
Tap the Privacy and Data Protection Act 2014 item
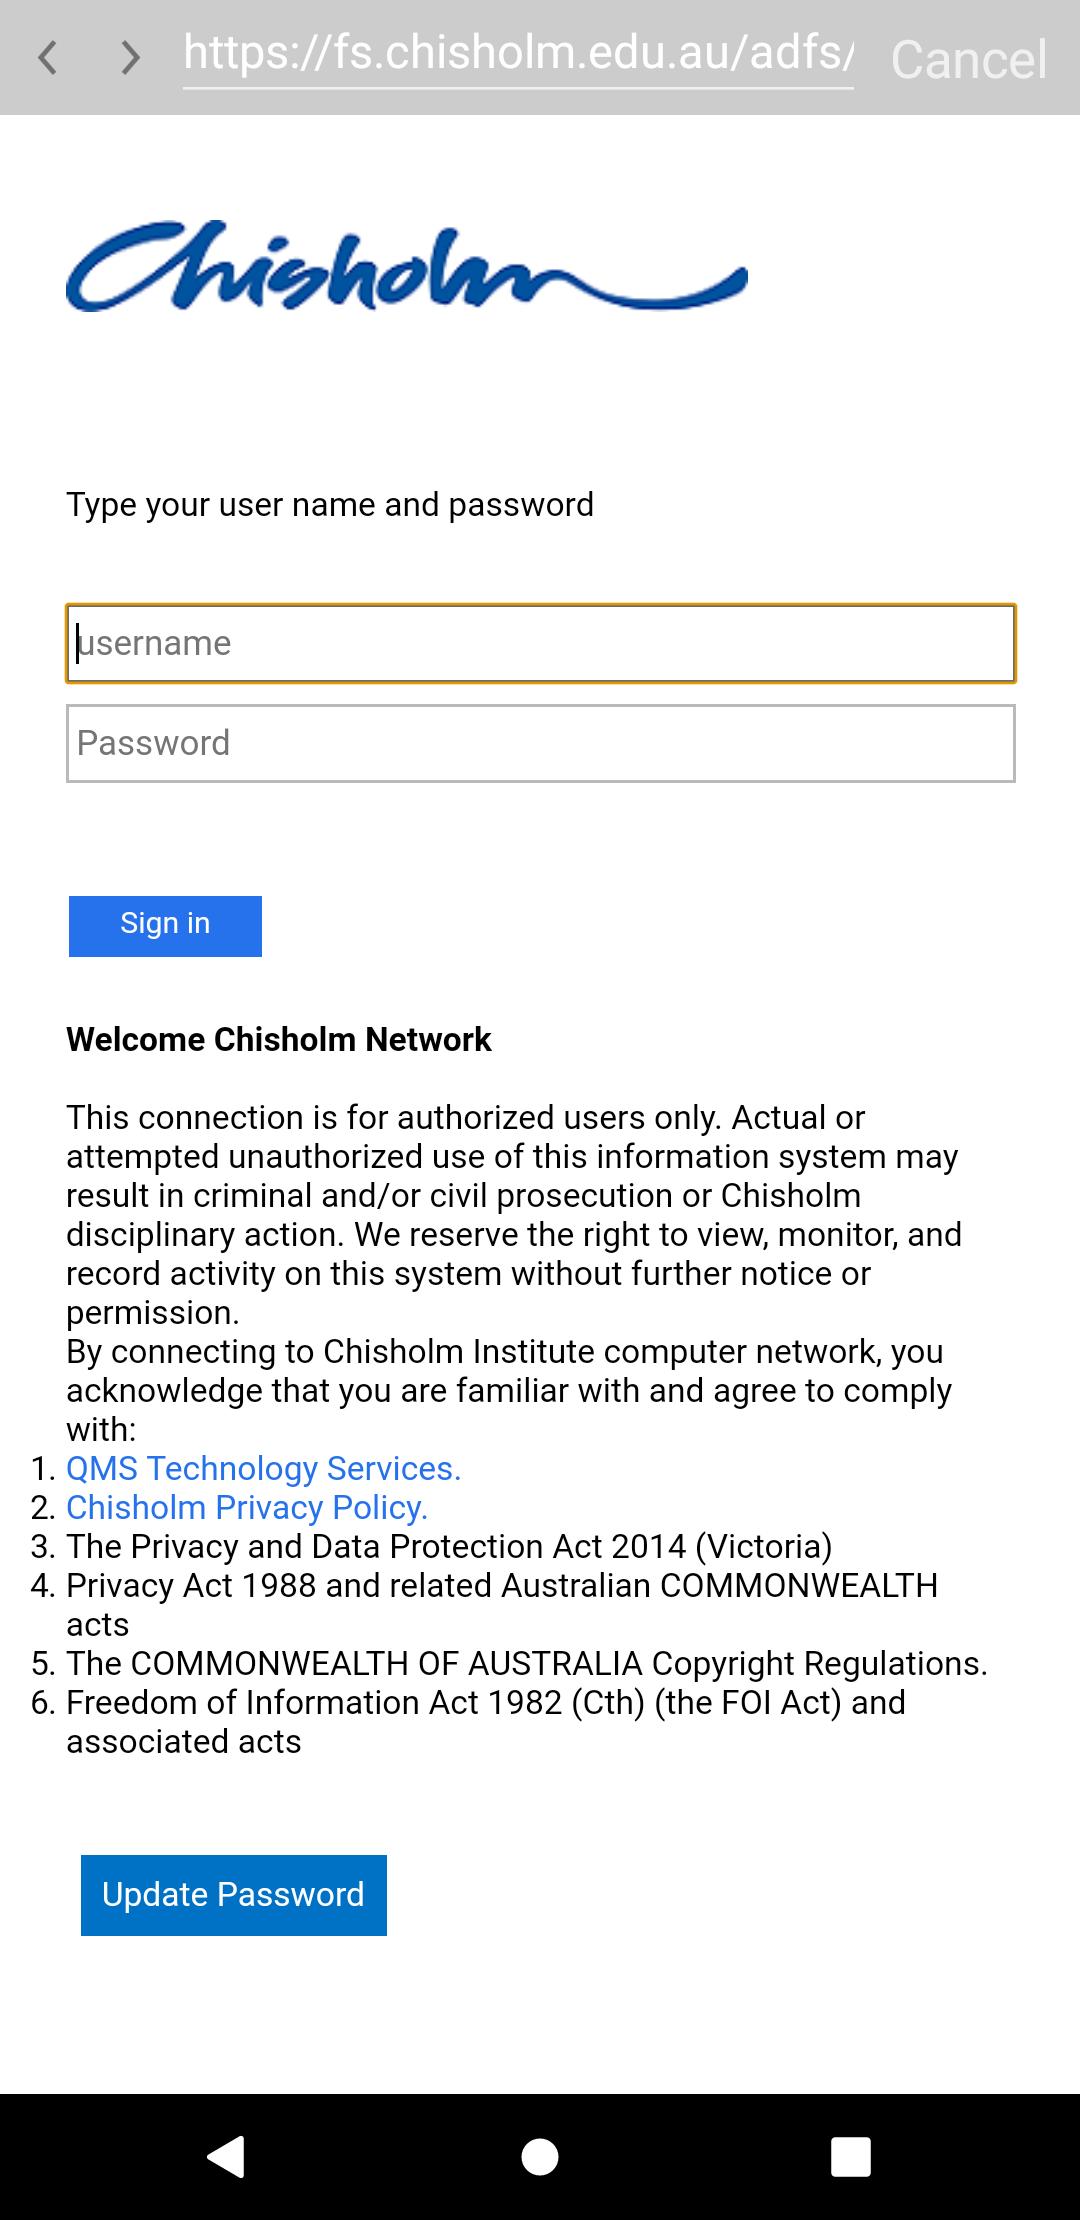449,1546
